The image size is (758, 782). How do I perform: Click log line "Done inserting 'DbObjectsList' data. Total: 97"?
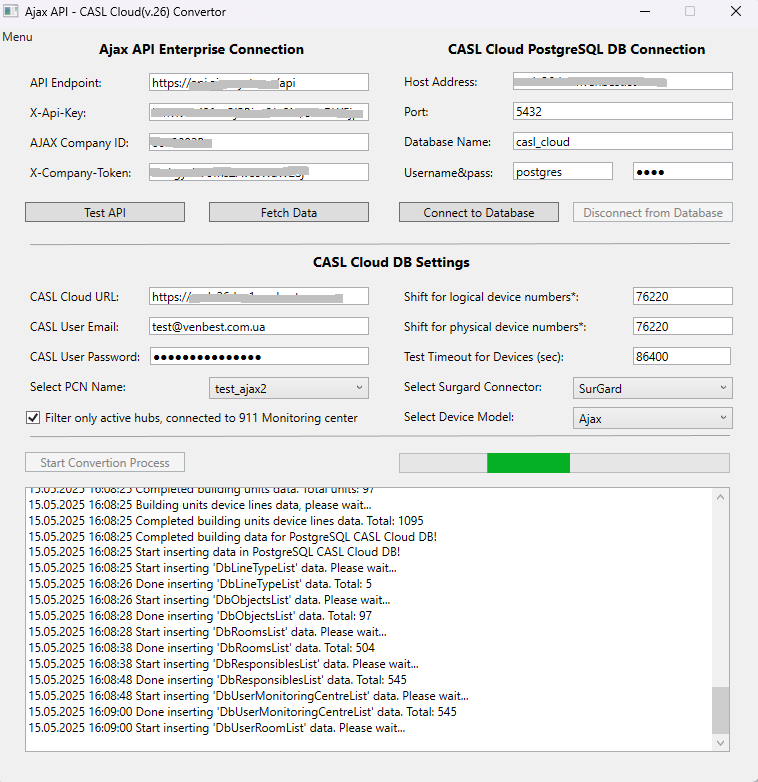tap(200, 616)
